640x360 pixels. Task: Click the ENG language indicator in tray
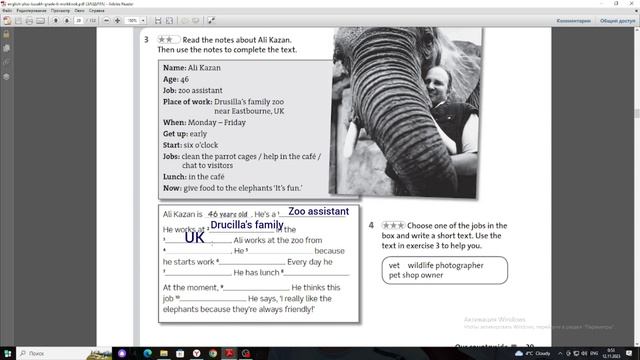click(x=594, y=353)
